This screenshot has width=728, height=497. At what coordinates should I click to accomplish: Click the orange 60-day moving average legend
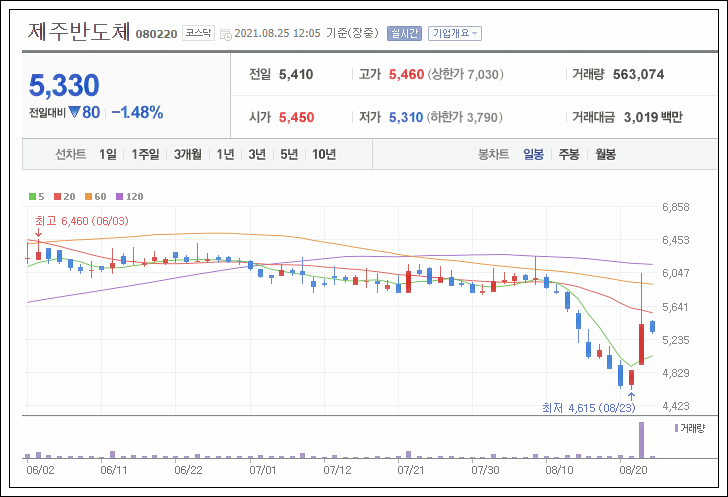pos(96,196)
